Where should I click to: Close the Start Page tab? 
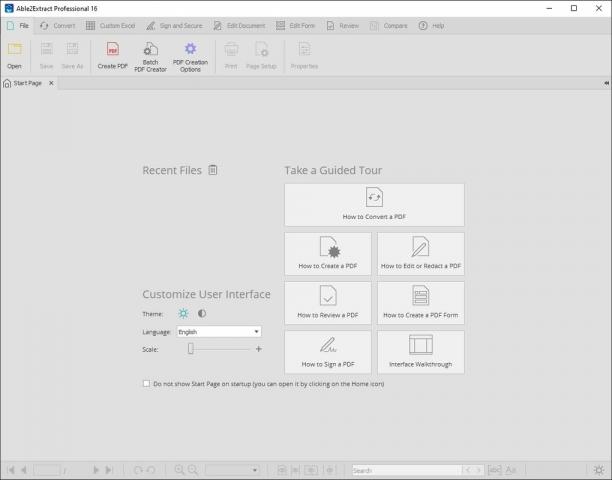pos(51,83)
